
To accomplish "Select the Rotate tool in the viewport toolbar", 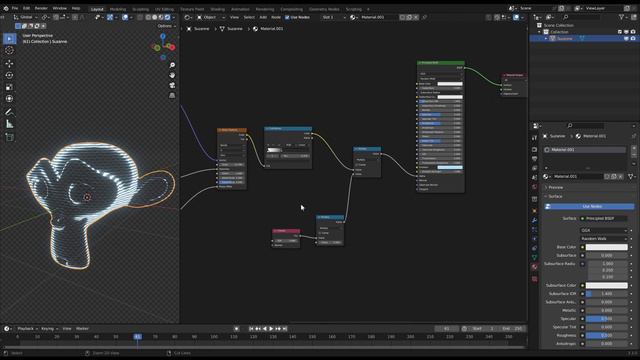I will pos(9,76).
